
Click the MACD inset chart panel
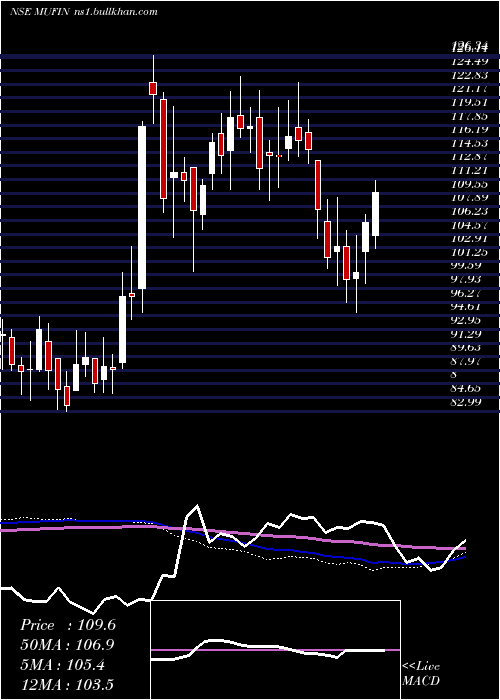pos(275,650)
